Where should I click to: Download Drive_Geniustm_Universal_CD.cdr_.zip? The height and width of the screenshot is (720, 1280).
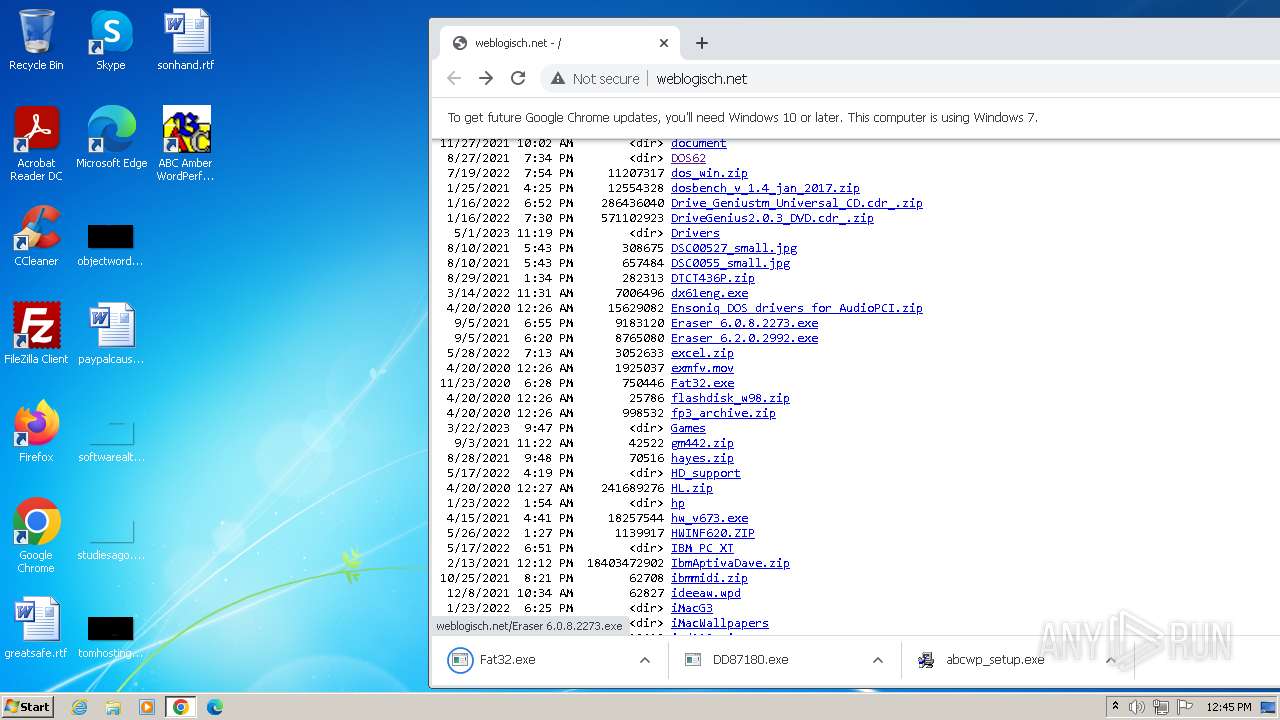(x=796, y=203)
